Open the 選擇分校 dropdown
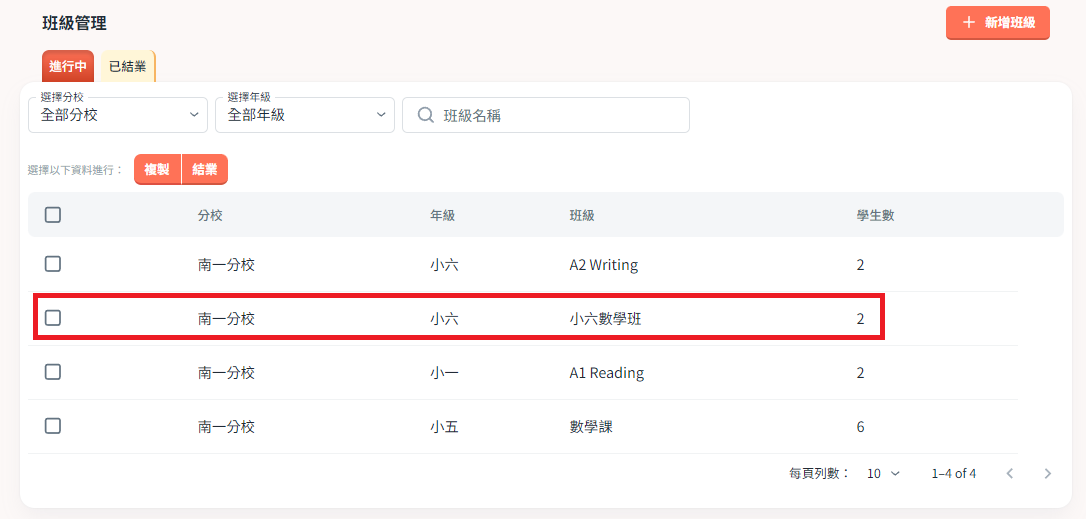 [118, 115]
